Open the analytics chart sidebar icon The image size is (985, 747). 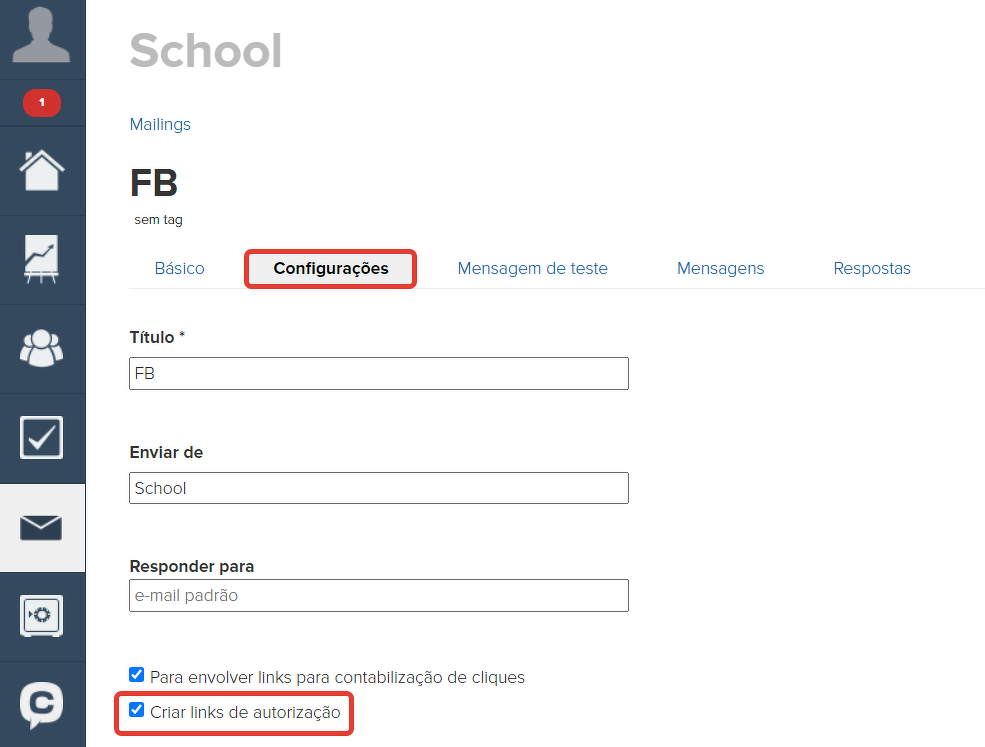(x=42, y=259)
